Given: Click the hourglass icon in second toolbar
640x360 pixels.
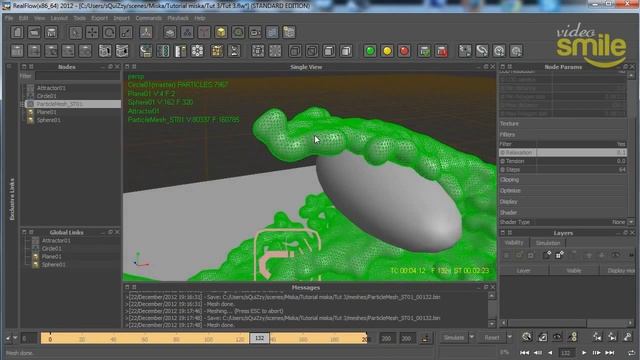Looking at the screenshot, I should pyautogui.click(x=234, y=51).
